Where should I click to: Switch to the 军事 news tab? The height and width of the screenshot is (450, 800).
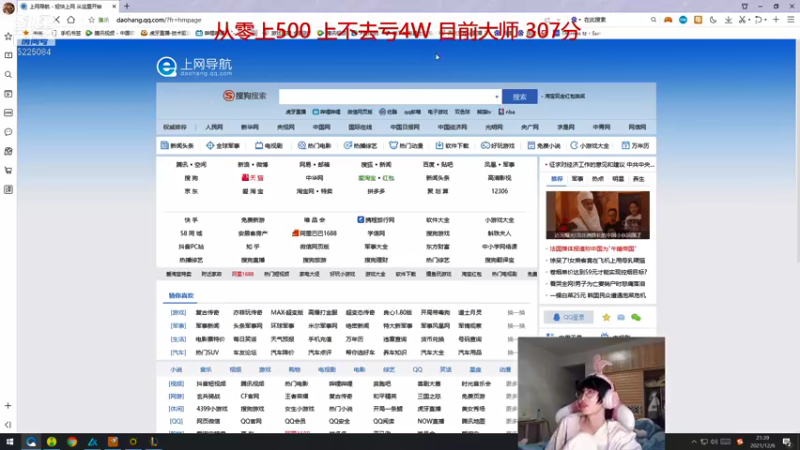pyautogui.click(x=577, y=179)
